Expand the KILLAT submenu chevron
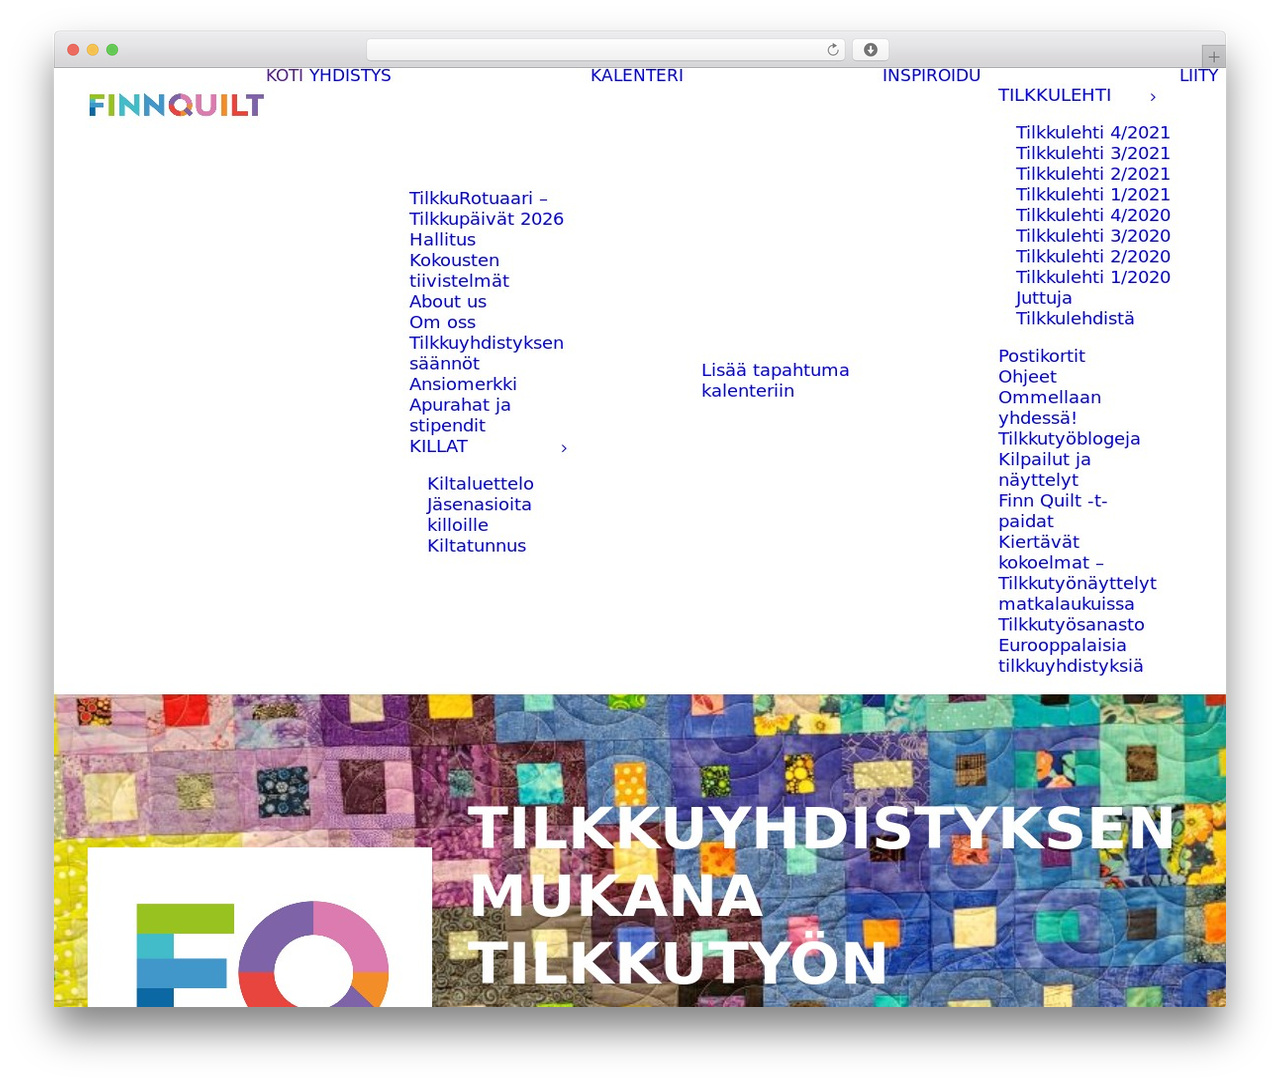 pos(564,448)
